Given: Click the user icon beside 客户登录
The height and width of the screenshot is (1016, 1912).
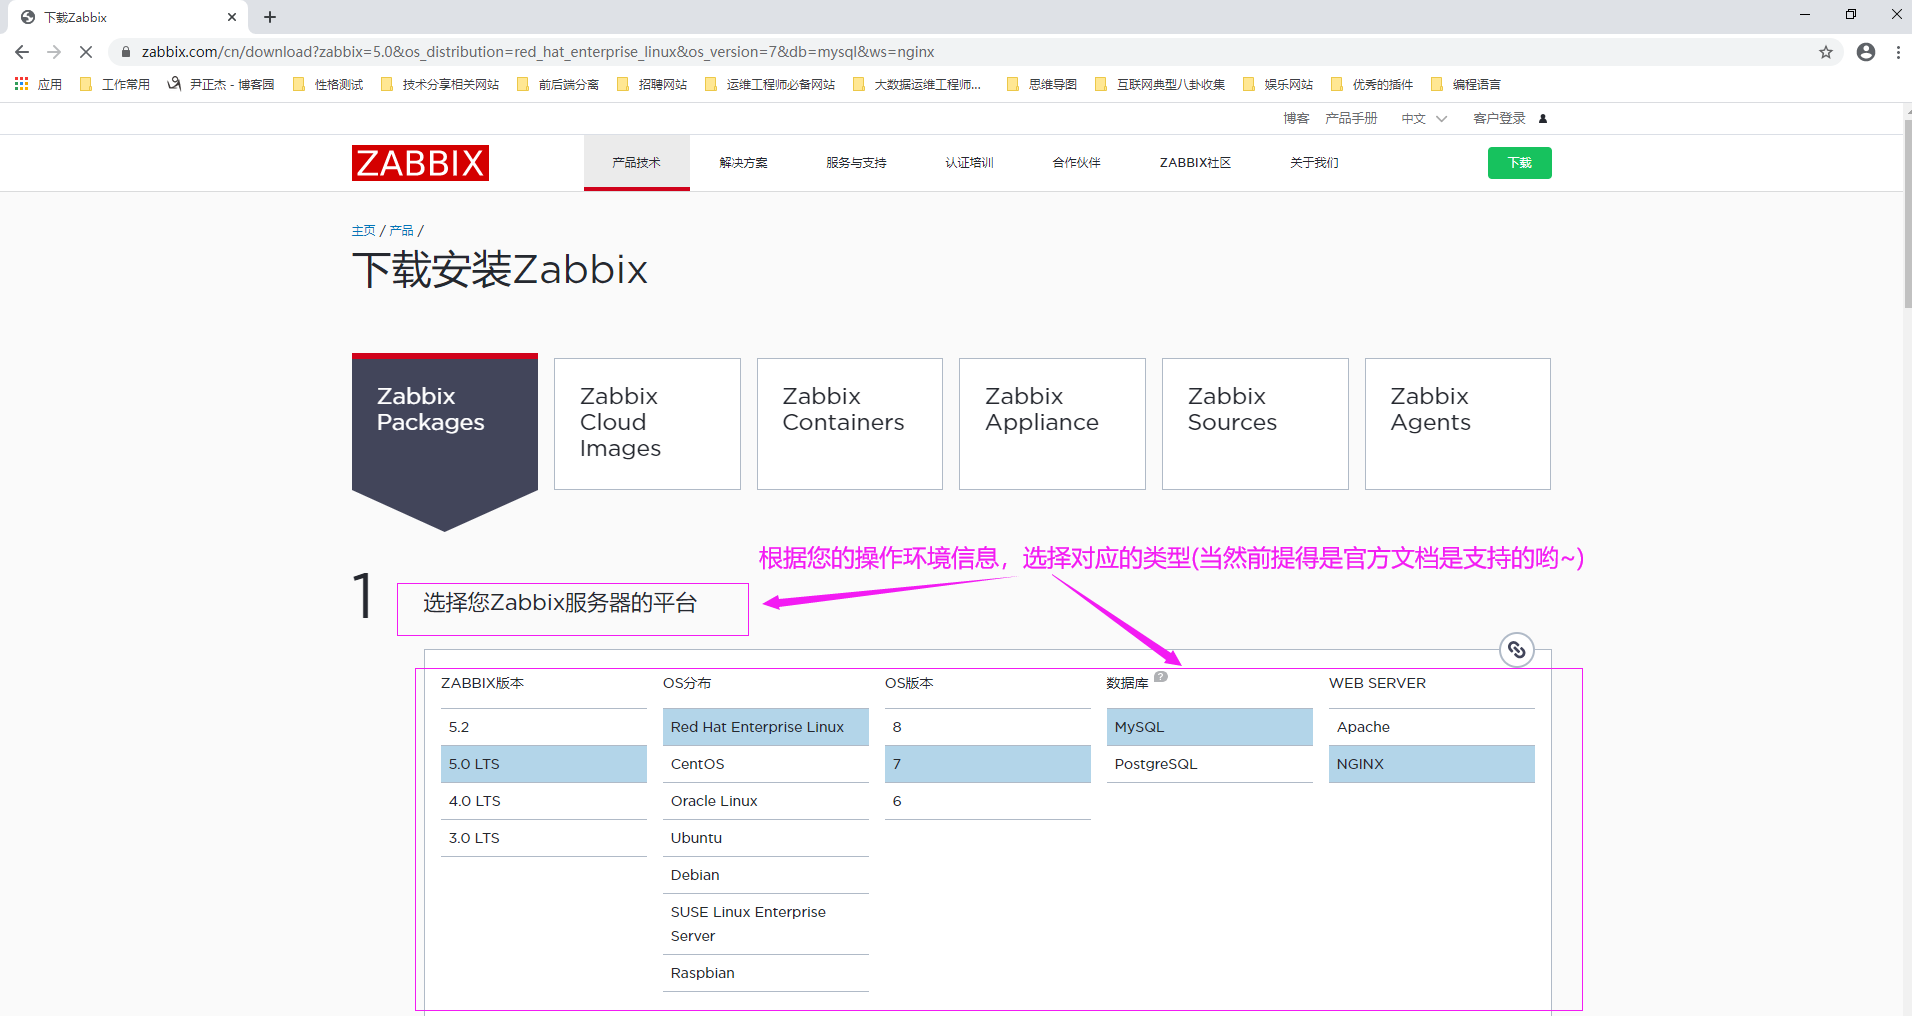Looking at the screenshot, I should [x=1542, y=118].
